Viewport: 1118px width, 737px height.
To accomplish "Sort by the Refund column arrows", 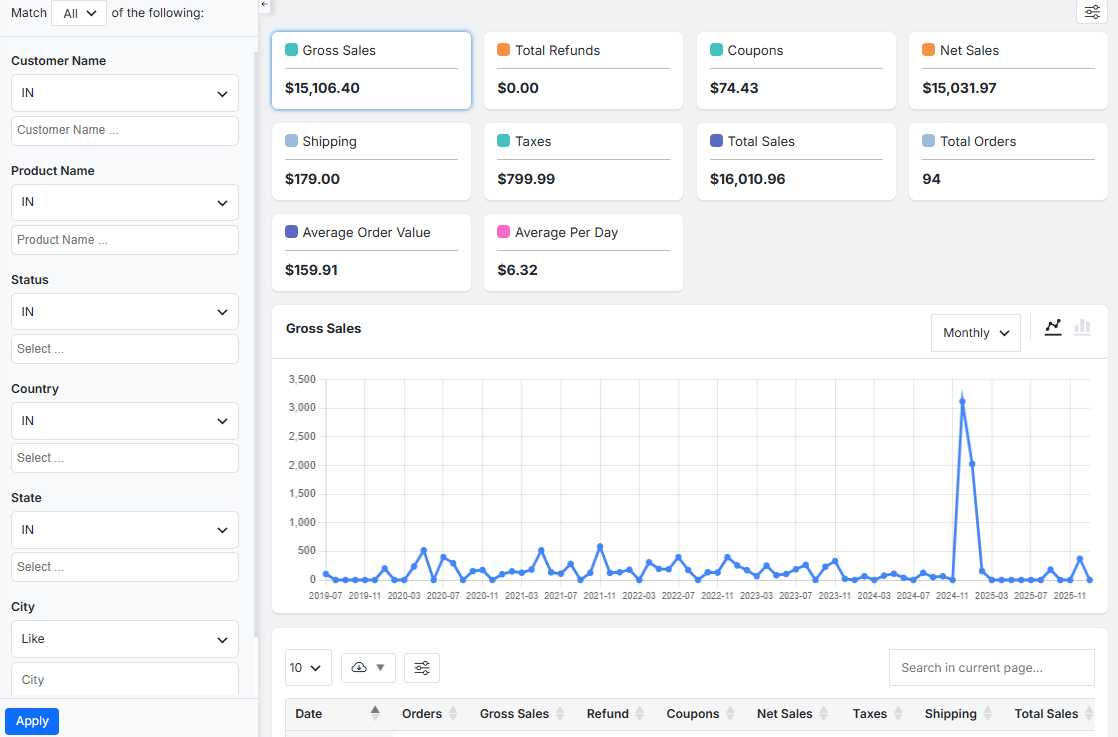I will coord(640,713).
